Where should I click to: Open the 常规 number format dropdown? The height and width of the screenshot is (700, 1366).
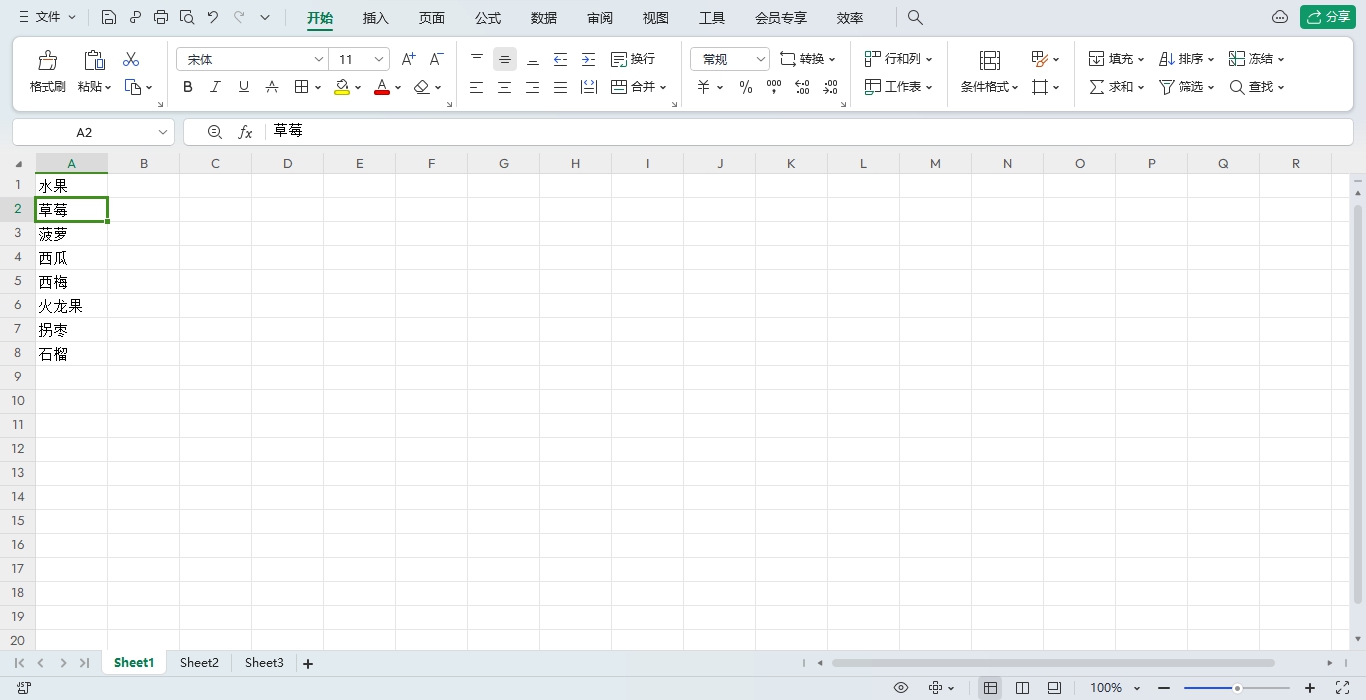[760, 59]
